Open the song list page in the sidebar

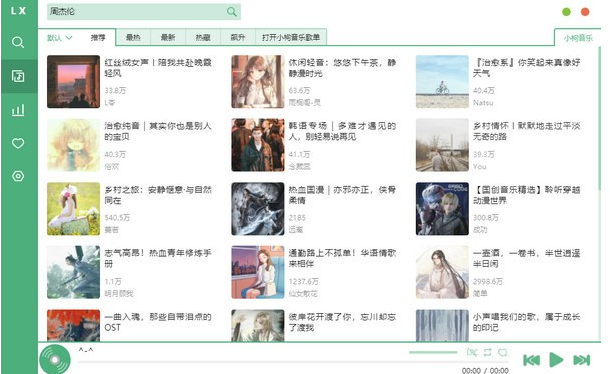point(18,76)
